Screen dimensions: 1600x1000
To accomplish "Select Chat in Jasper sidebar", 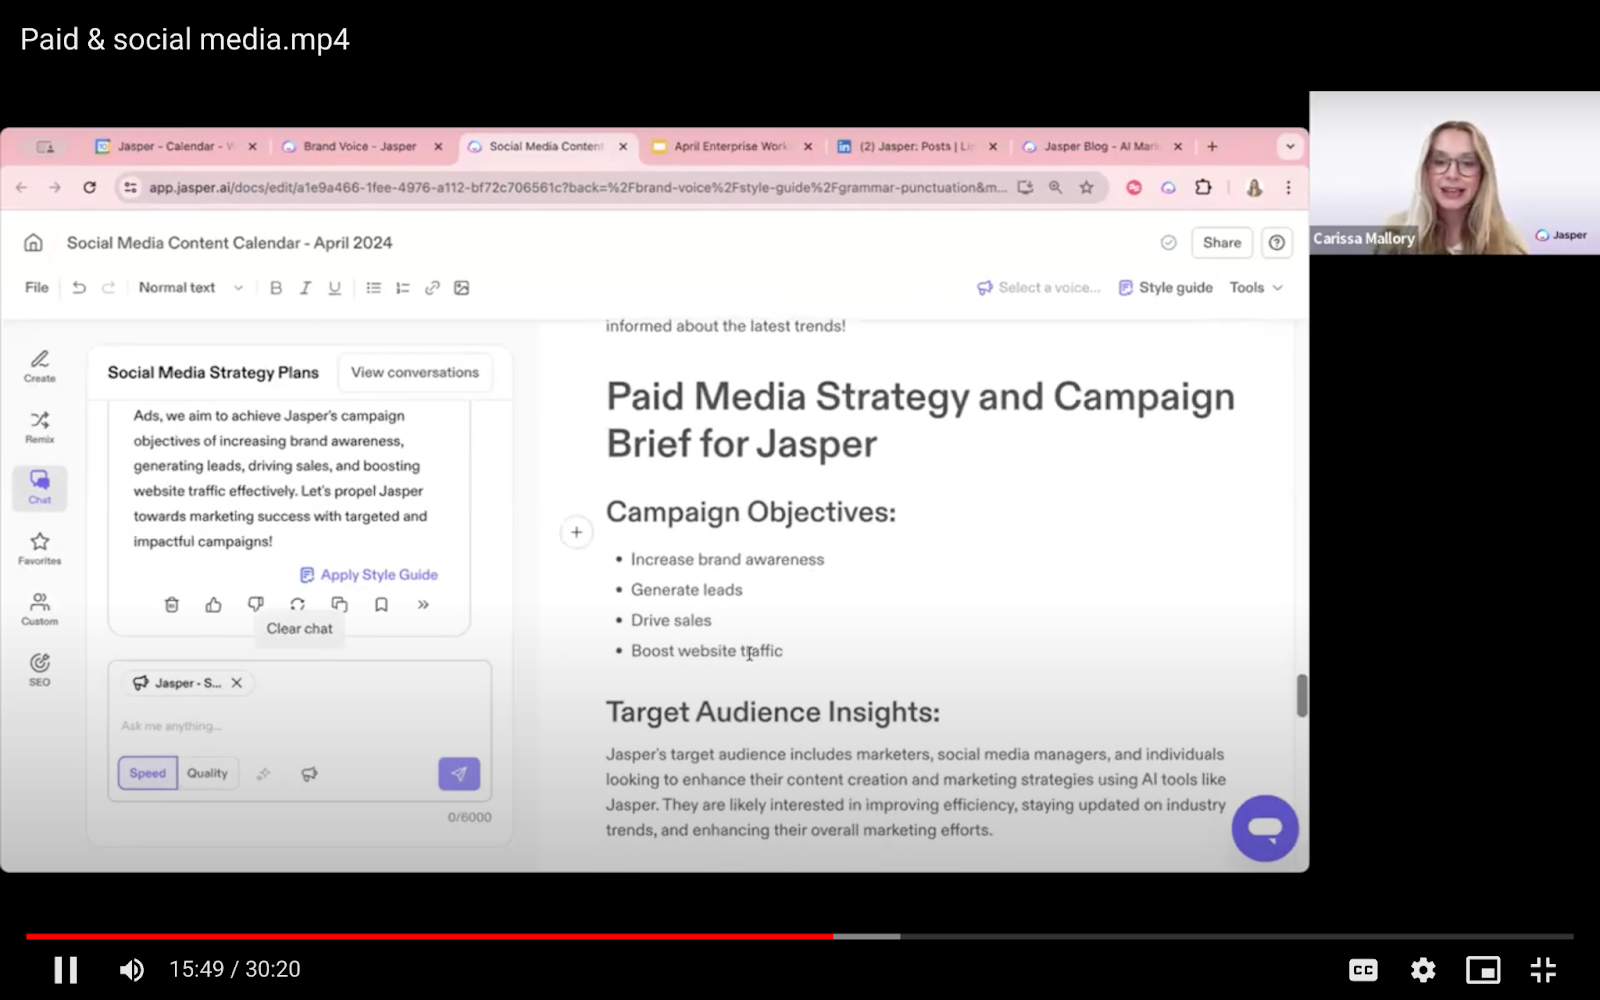I will pyautogui.click(x=40, y=488).
